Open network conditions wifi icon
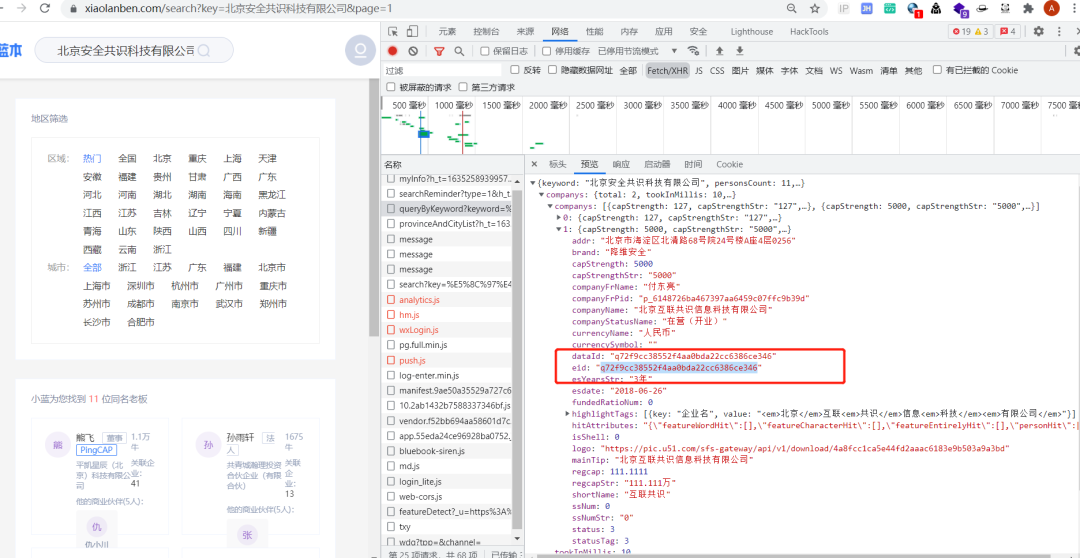The image size is (1080, 558). (694, 51)
